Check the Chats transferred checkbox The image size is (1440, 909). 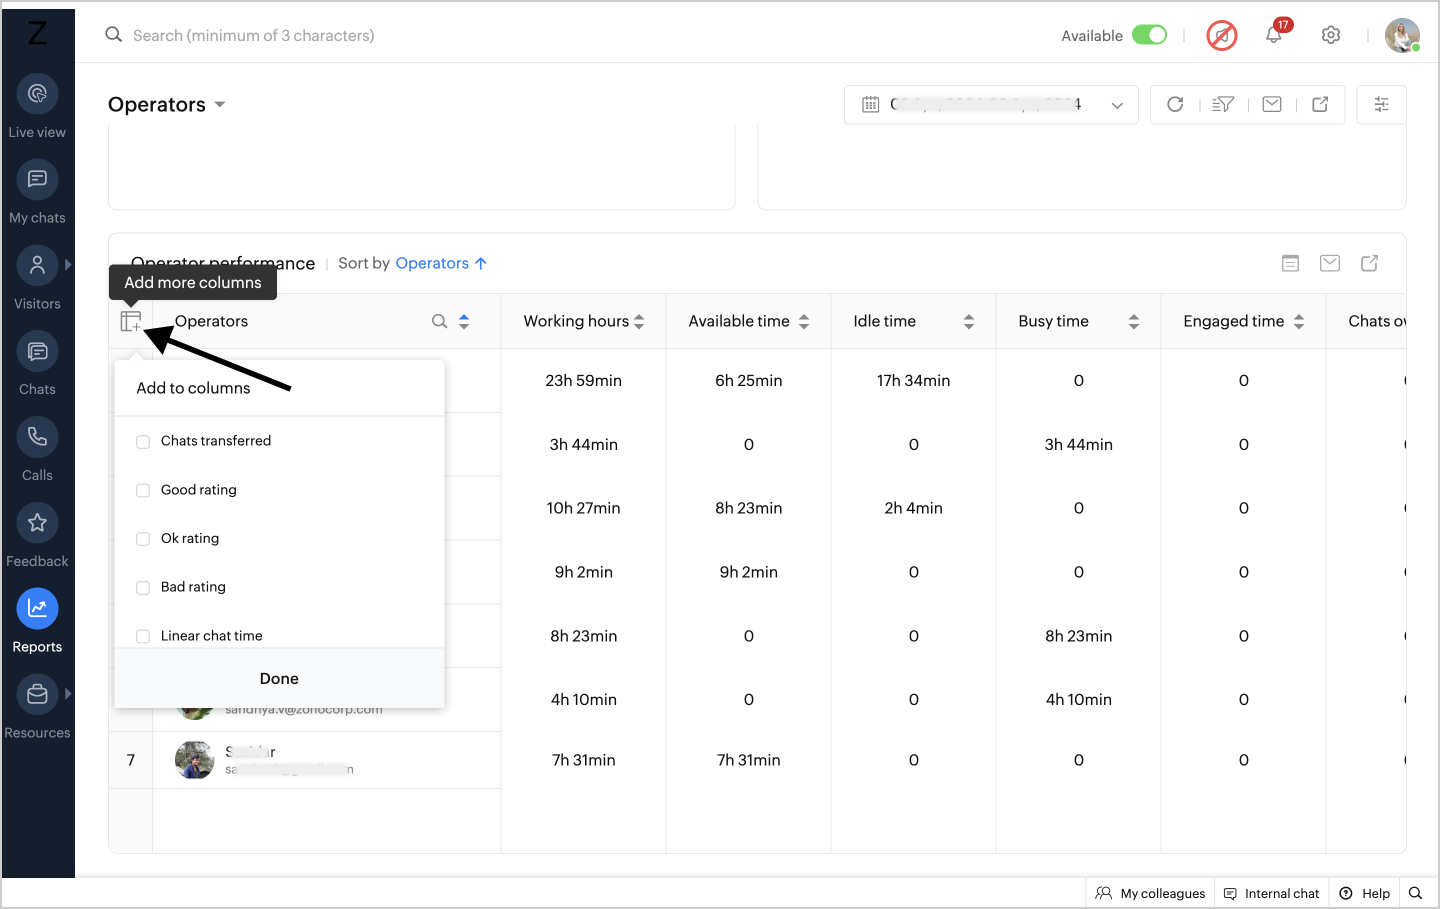click(x=143, y=441)
